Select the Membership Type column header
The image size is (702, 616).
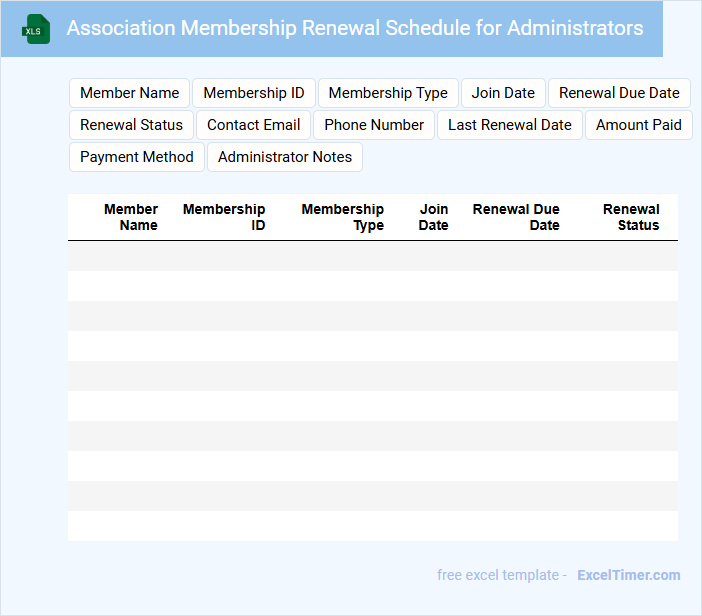pos(343,217)
